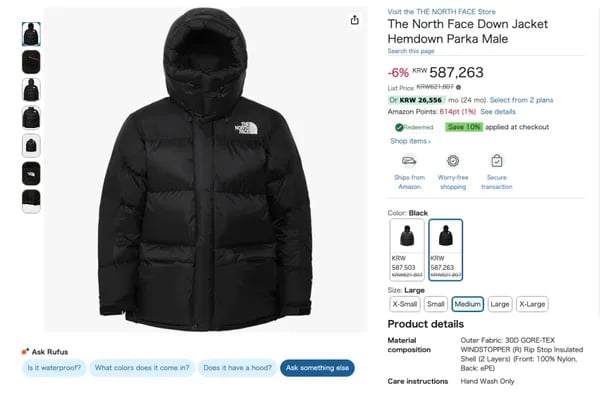Choose the Large size button
600x395 pixels.
pyautogui.click(x=500, y=304)
